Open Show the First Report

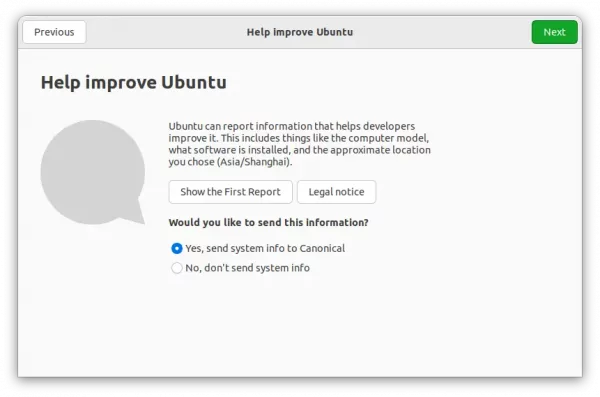point(230,192)
